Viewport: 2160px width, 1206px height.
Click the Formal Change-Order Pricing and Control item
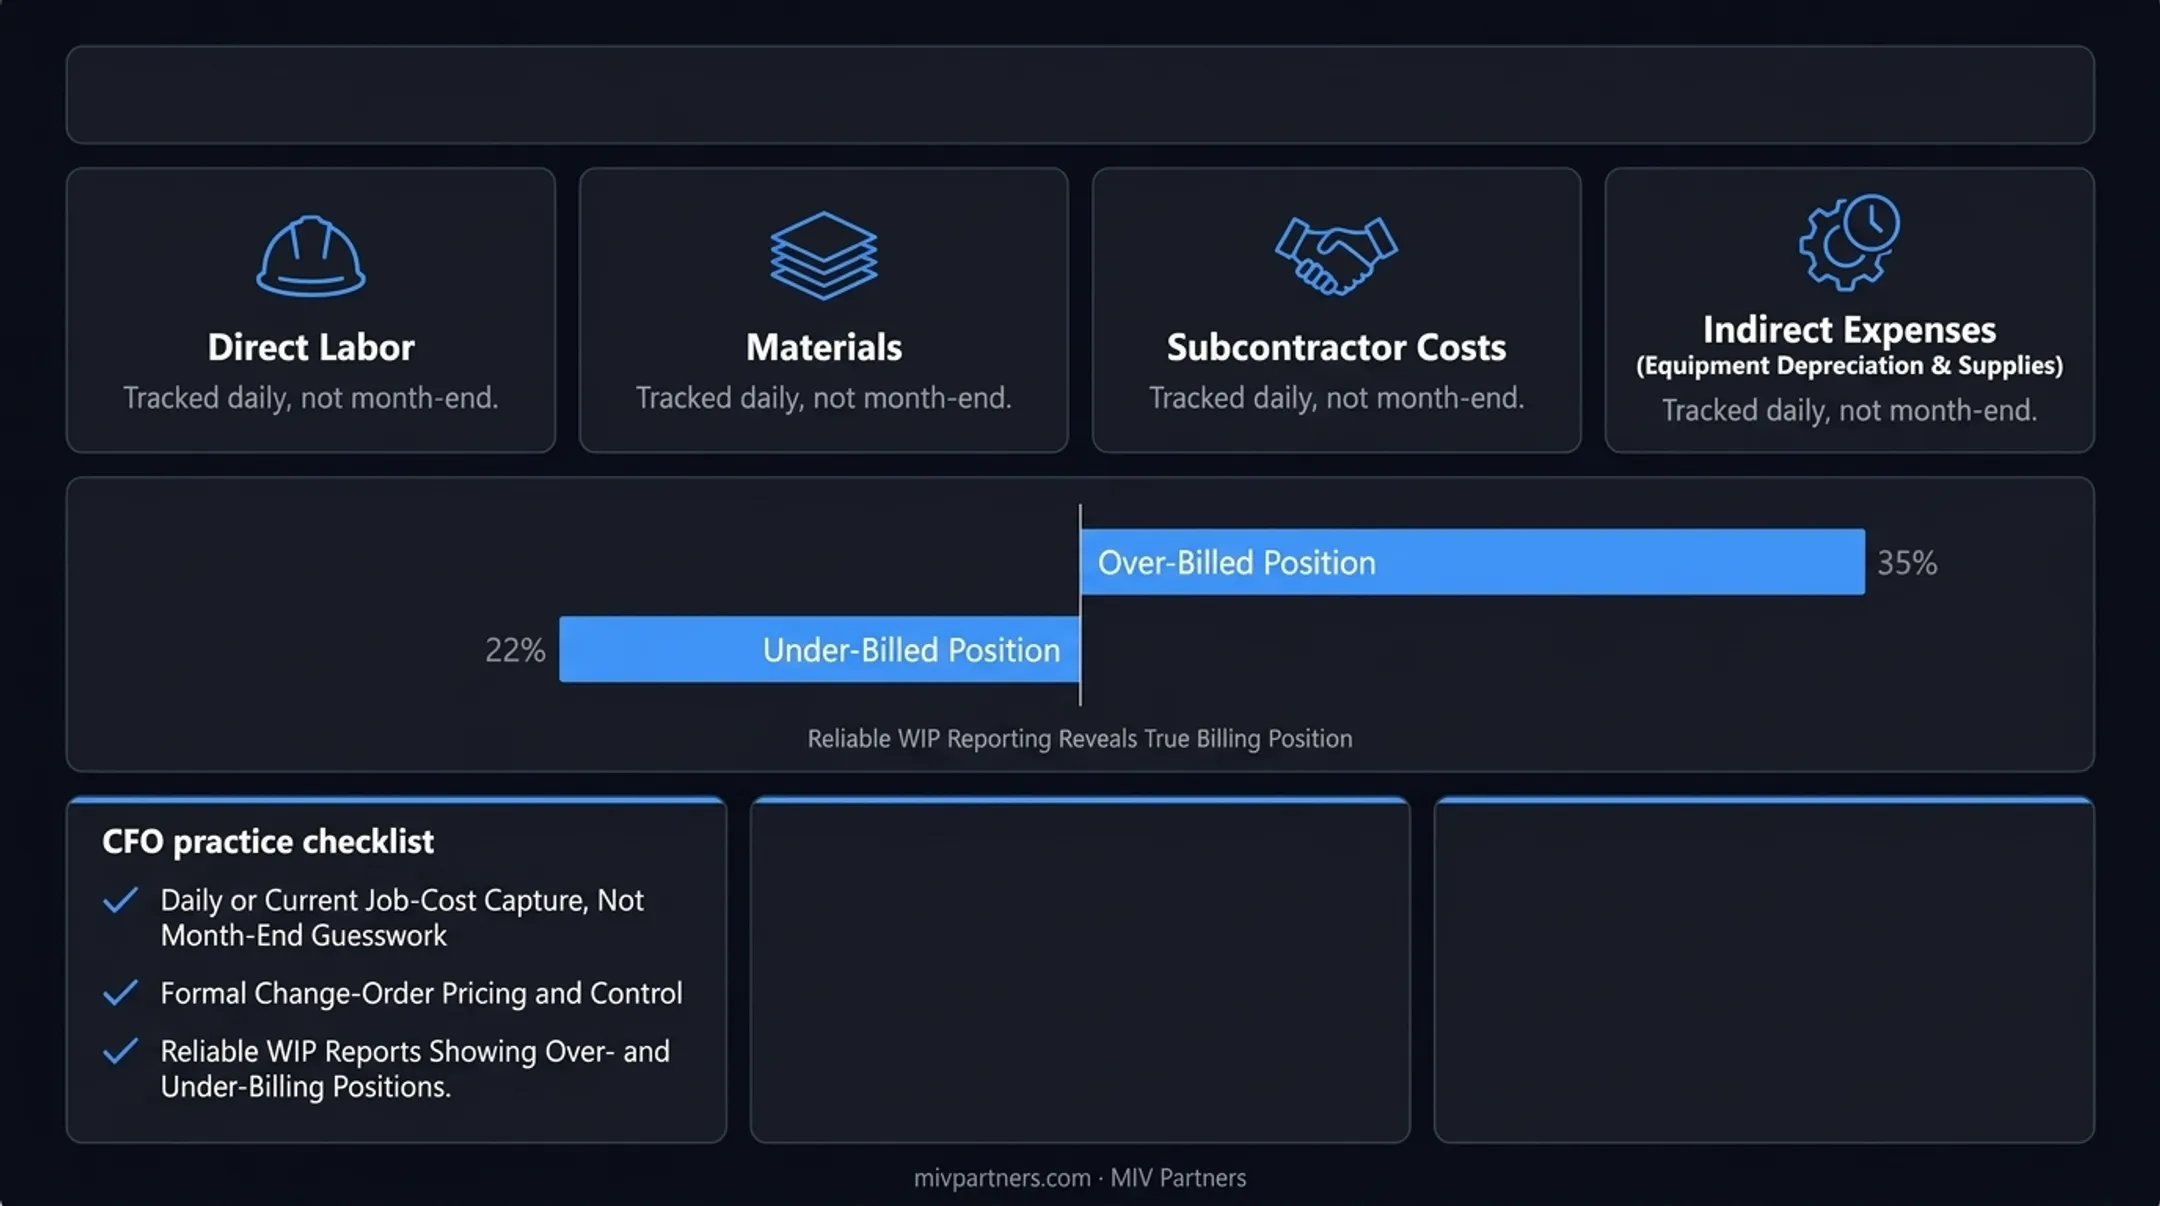(421, 993)
